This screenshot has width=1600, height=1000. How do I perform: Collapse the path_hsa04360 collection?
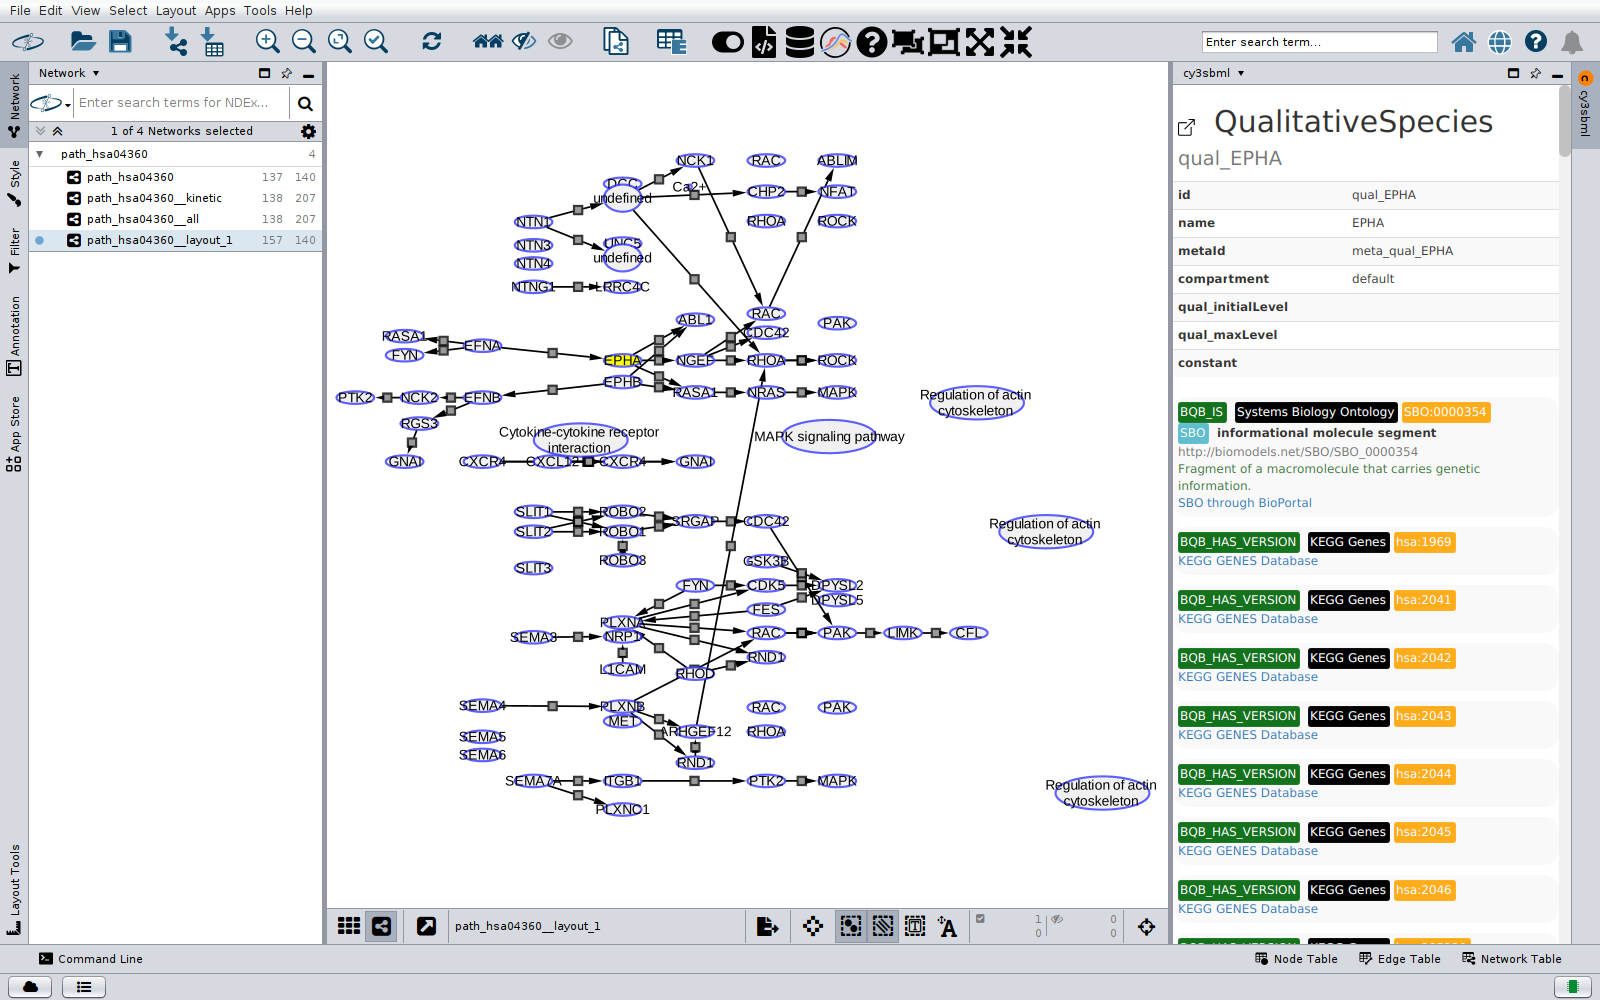click(39, 154)
